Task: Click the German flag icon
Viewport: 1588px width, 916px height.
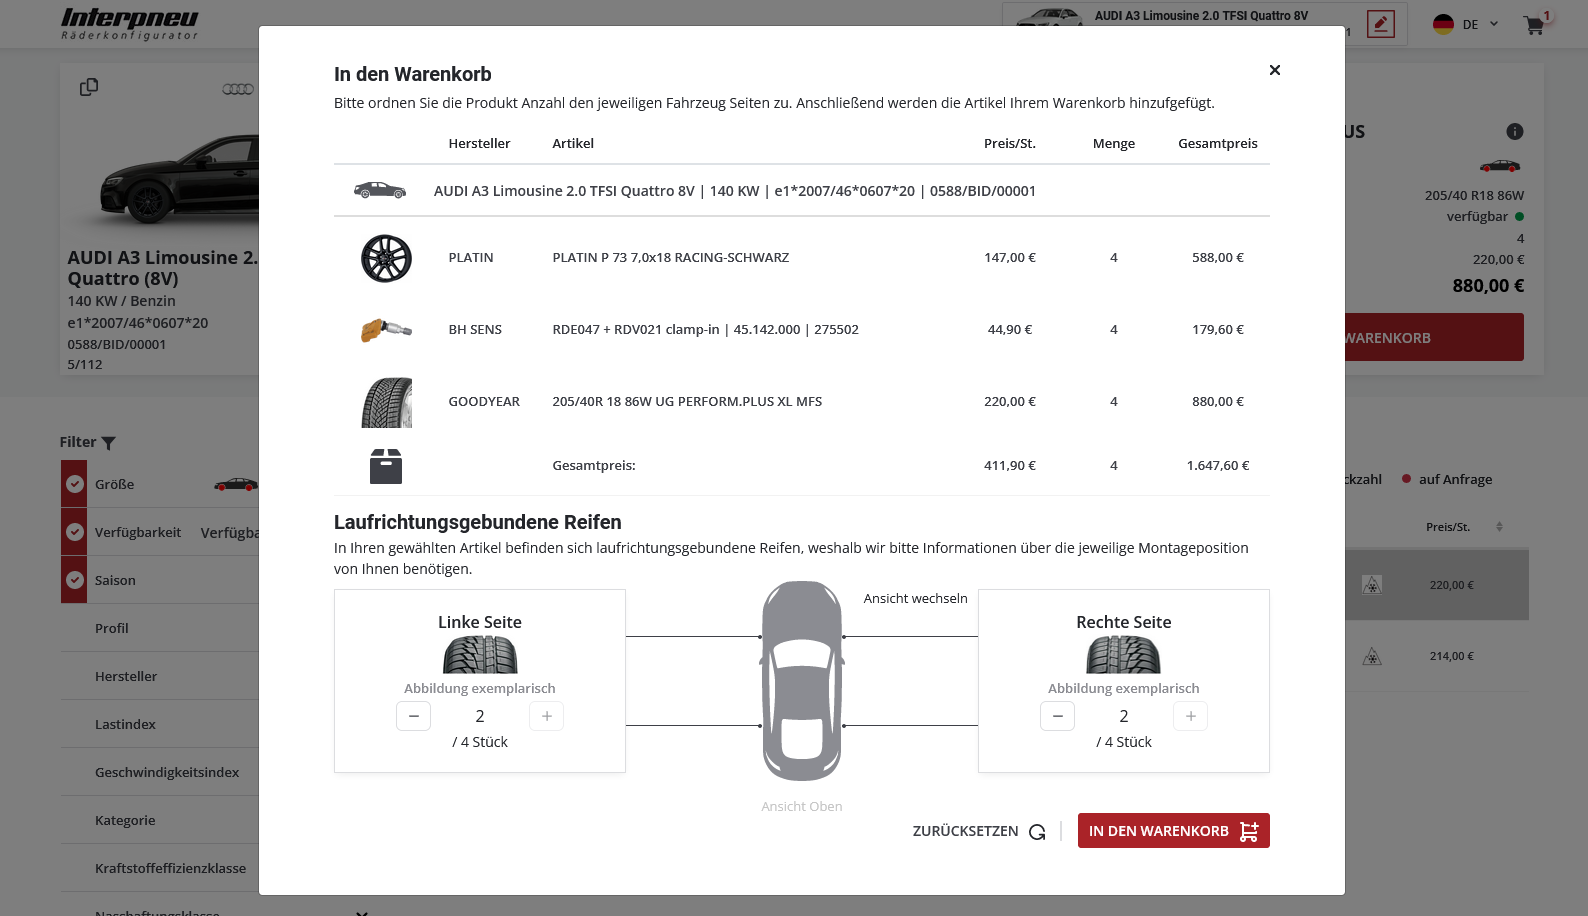Action: coord(1443,24)
